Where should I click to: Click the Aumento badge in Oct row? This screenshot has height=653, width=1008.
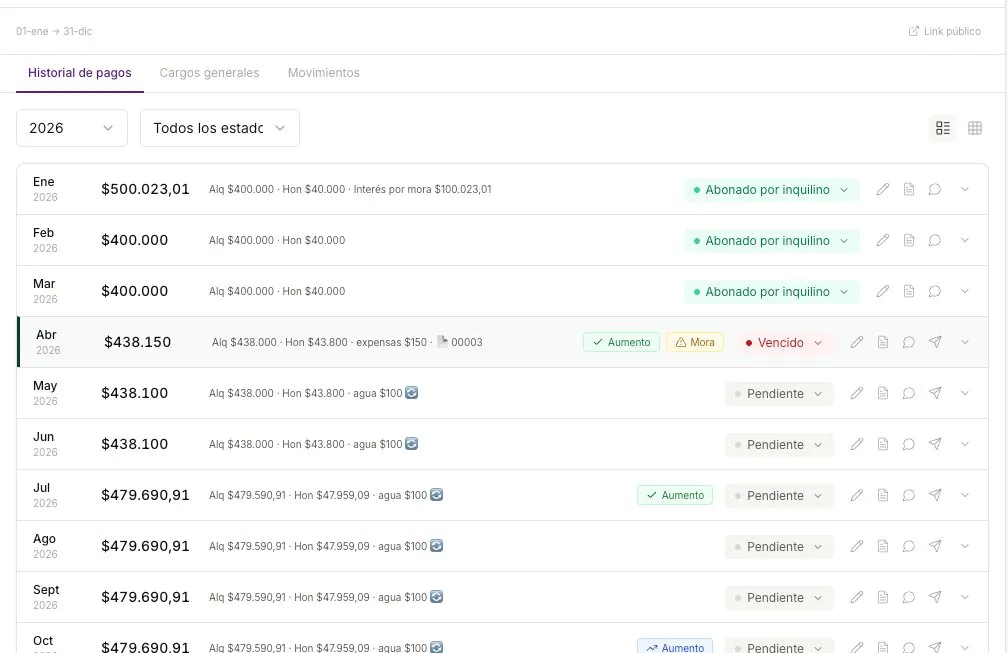(675, 647)
